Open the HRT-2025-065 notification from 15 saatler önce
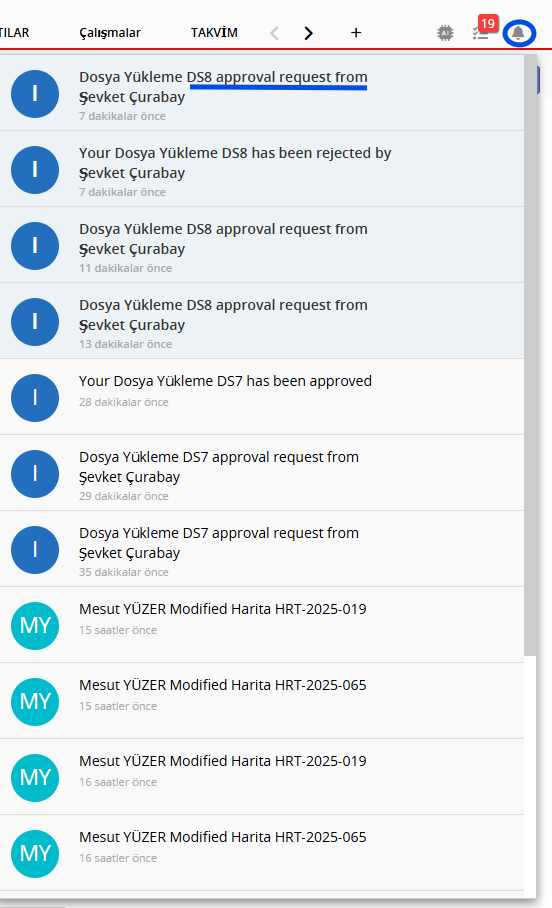 coord(262,701)
